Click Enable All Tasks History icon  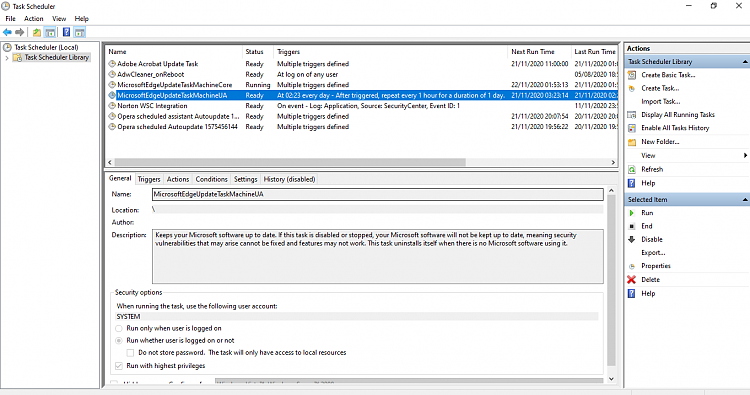point(632,128)
